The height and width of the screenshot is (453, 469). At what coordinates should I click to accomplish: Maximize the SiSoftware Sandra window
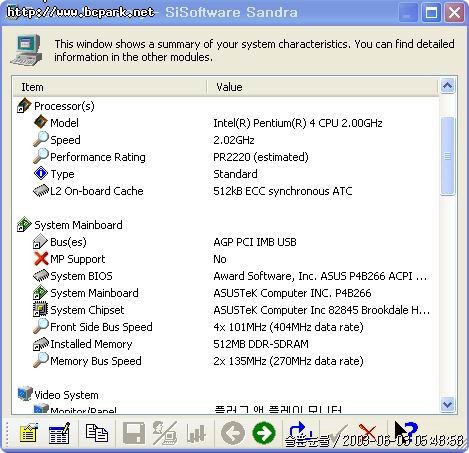(431, 13)
